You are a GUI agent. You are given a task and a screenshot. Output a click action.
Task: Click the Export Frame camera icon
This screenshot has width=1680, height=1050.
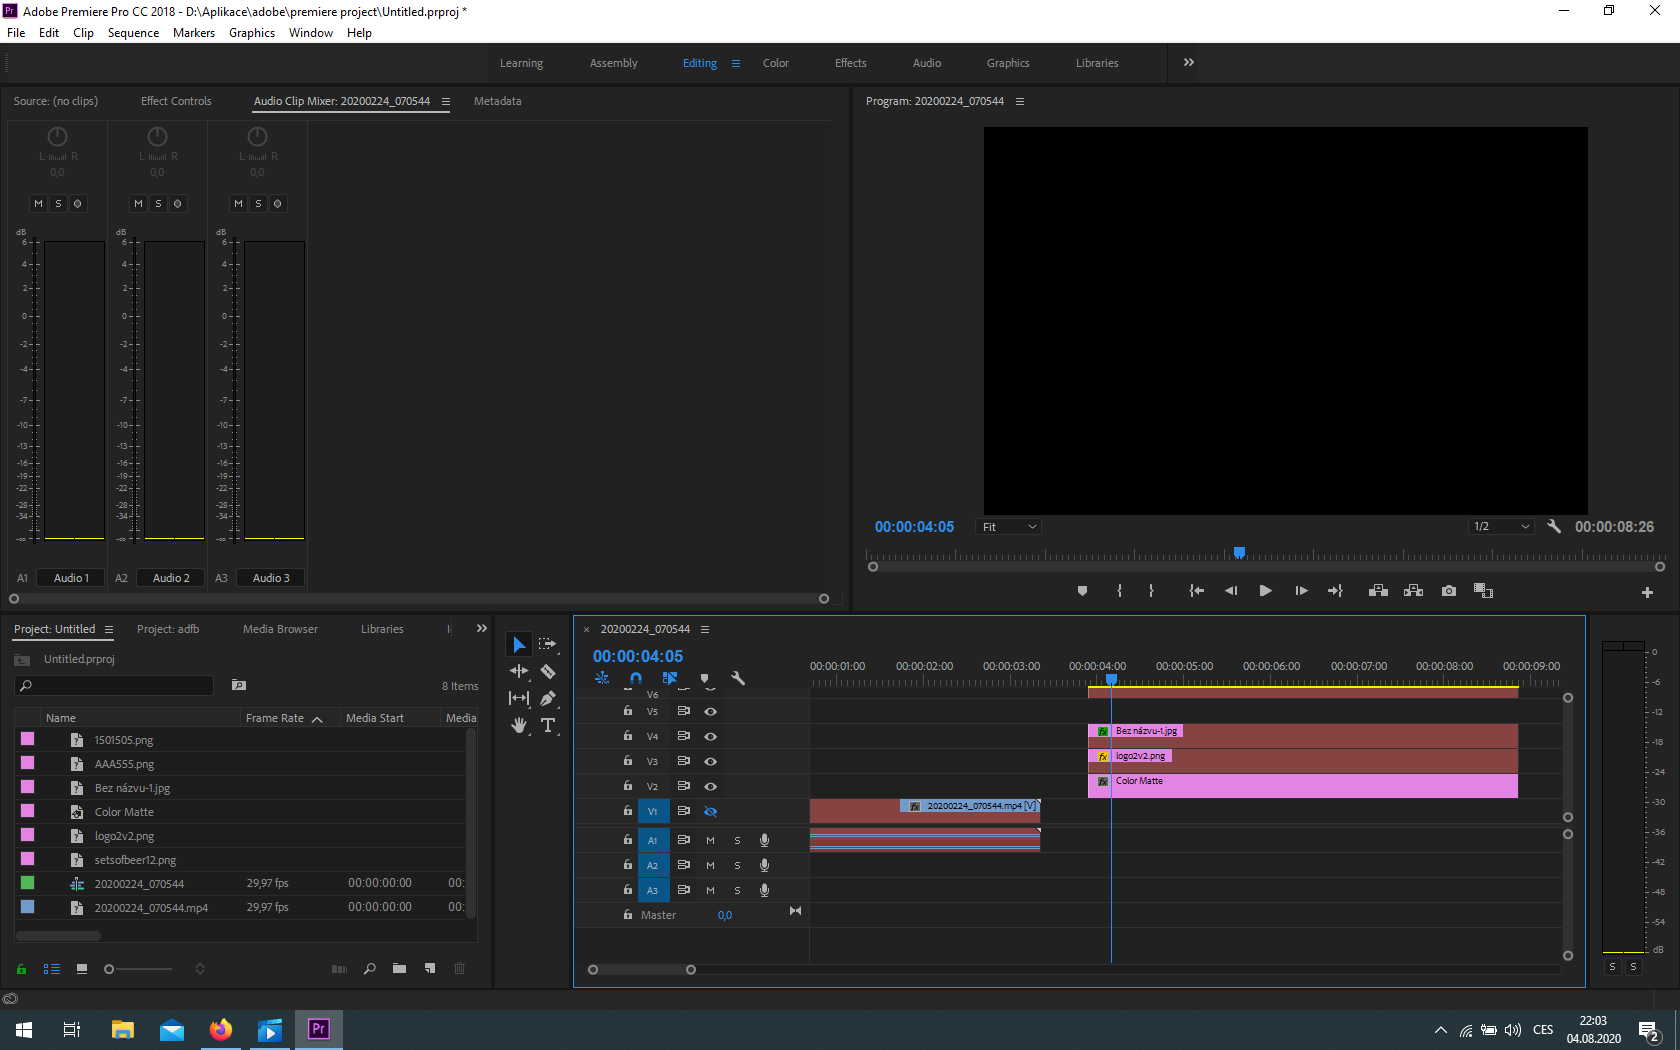pyautogui.click(x=1448, y=591)
